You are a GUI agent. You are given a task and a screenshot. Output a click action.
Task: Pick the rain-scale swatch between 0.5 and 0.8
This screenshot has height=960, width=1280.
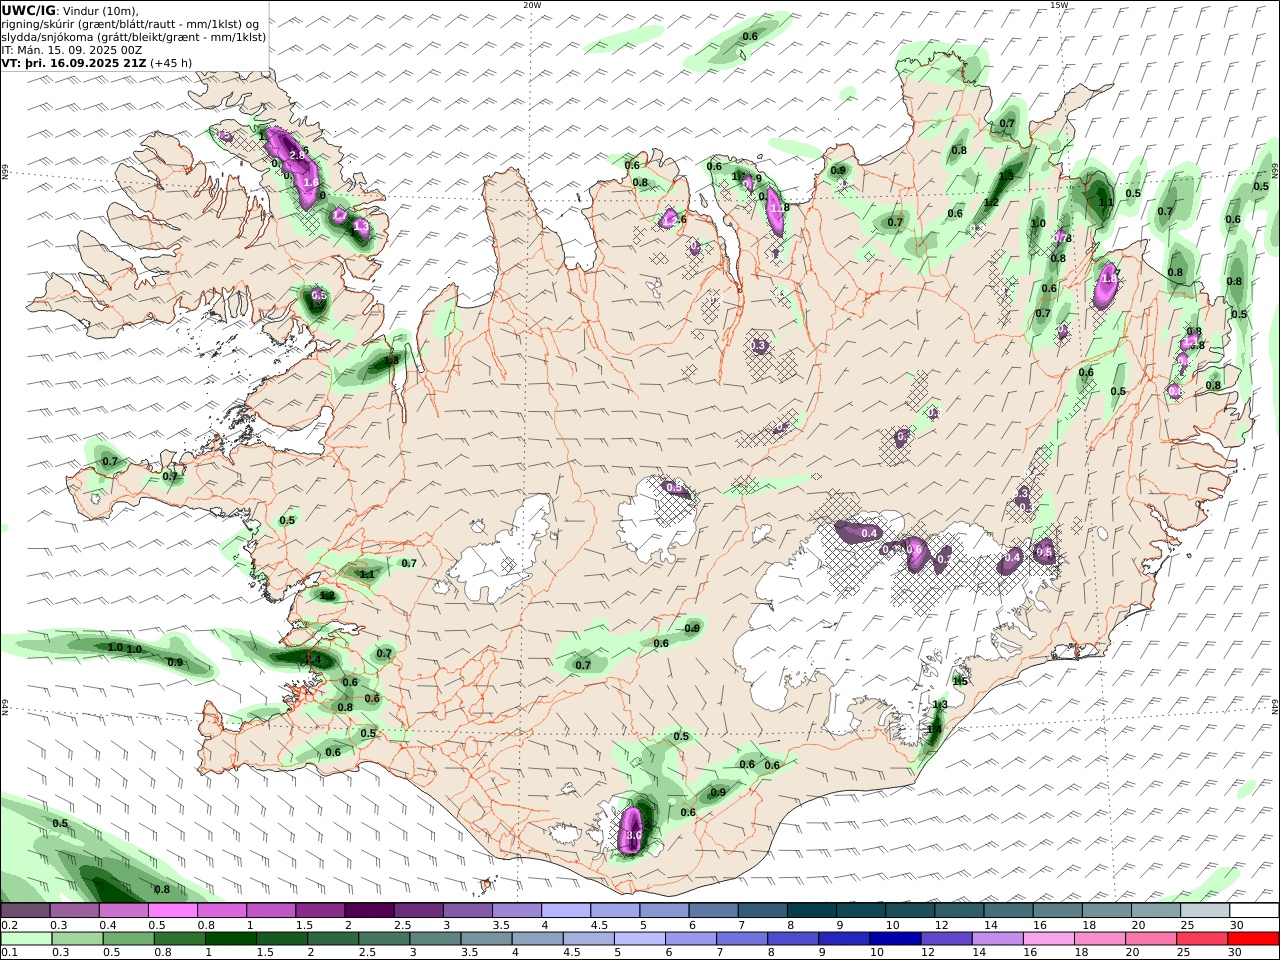[129, 939]
